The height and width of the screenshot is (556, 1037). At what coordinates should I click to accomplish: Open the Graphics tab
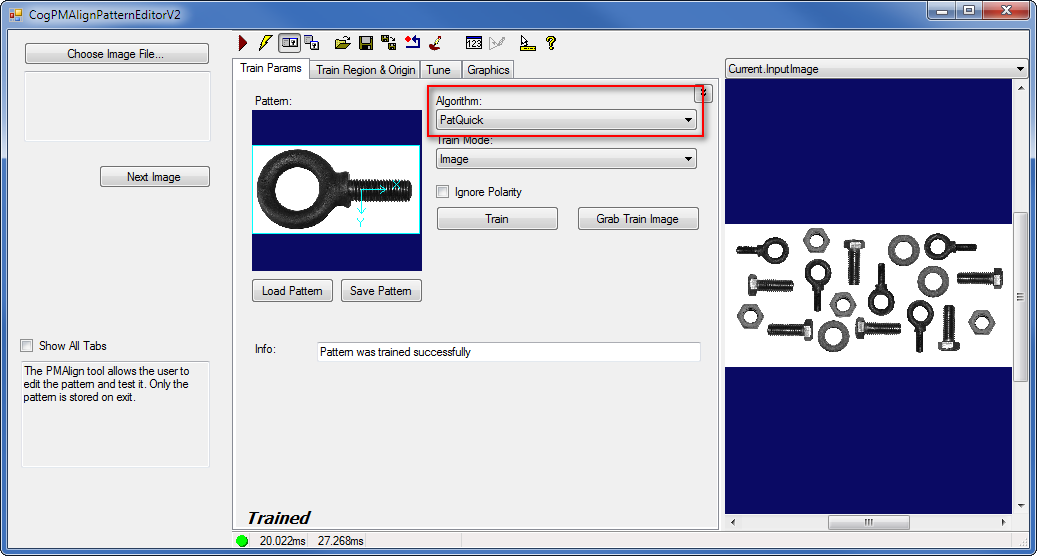[x=488, y=70]
